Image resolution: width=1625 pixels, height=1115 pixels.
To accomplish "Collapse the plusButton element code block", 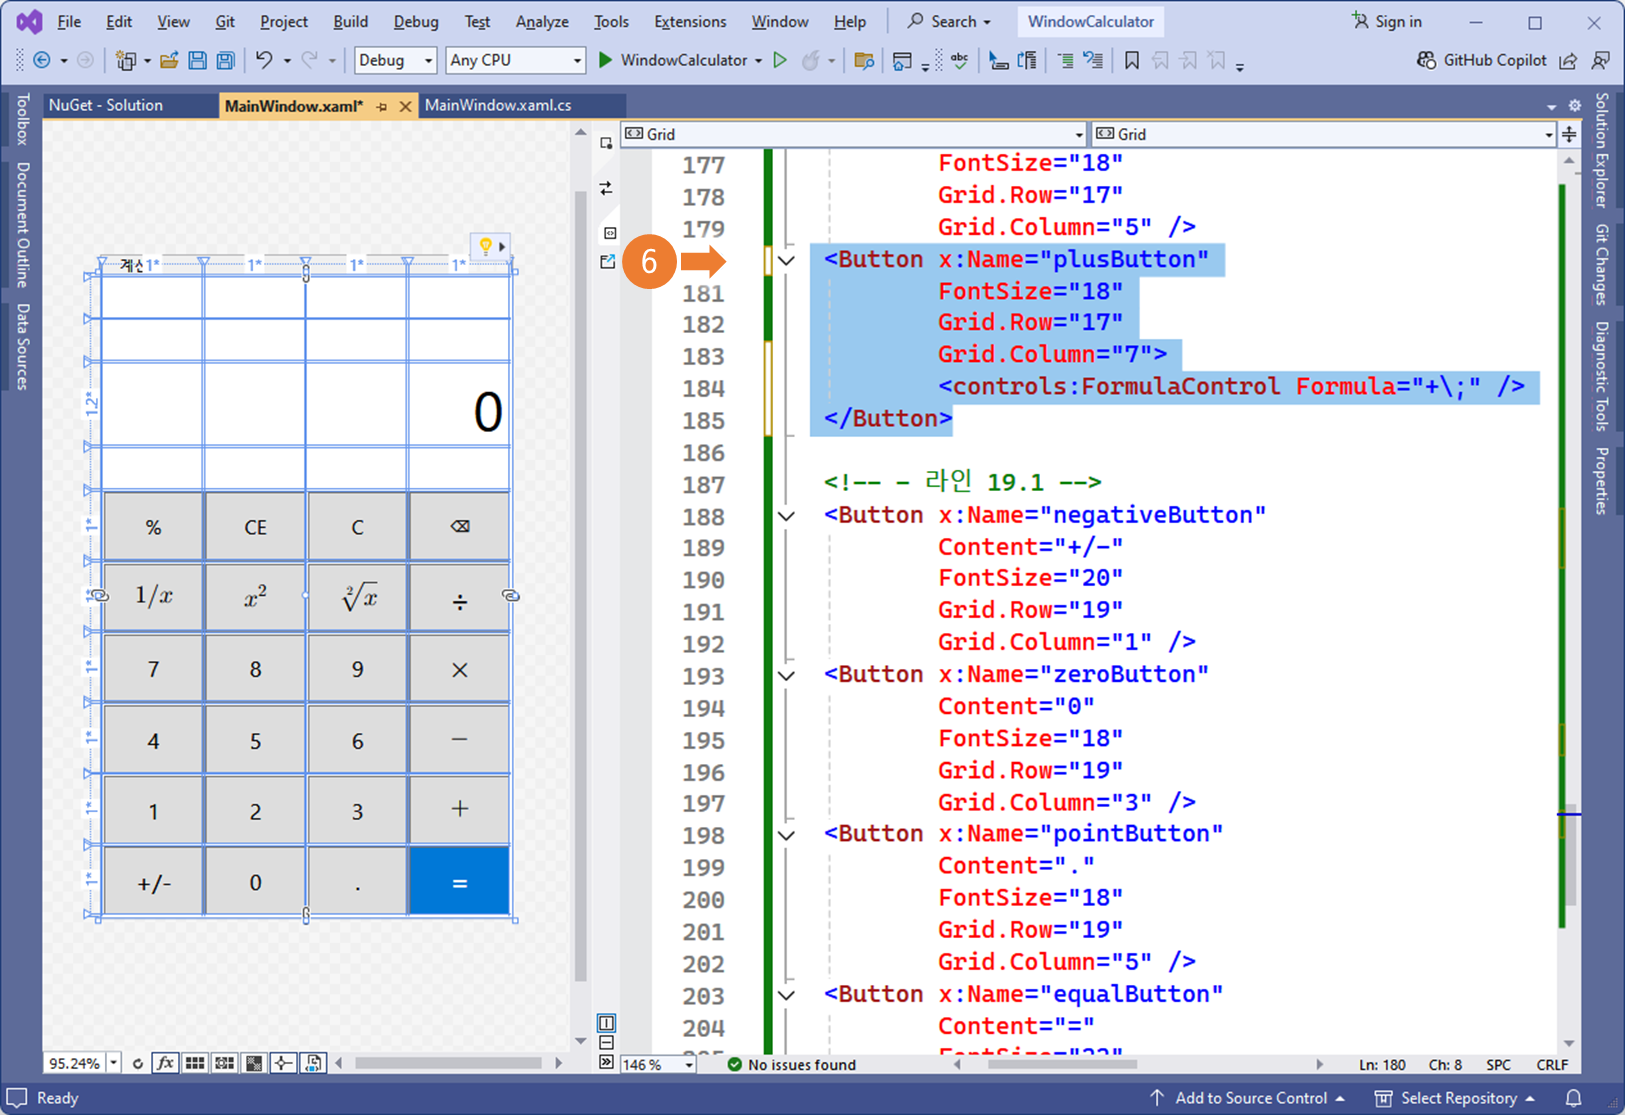I will (787, 261).
